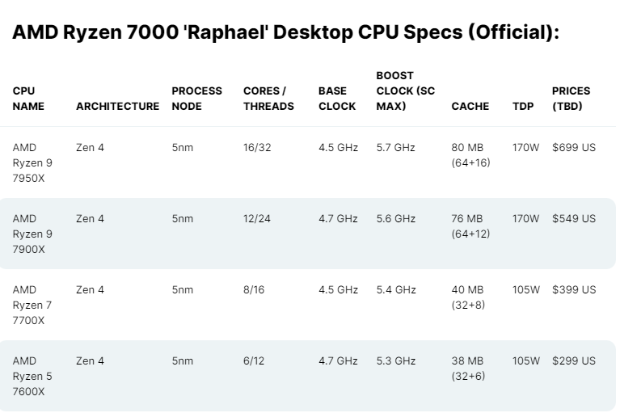
Task: Click the CACHE column header
Action: click(x=470, y=106)
